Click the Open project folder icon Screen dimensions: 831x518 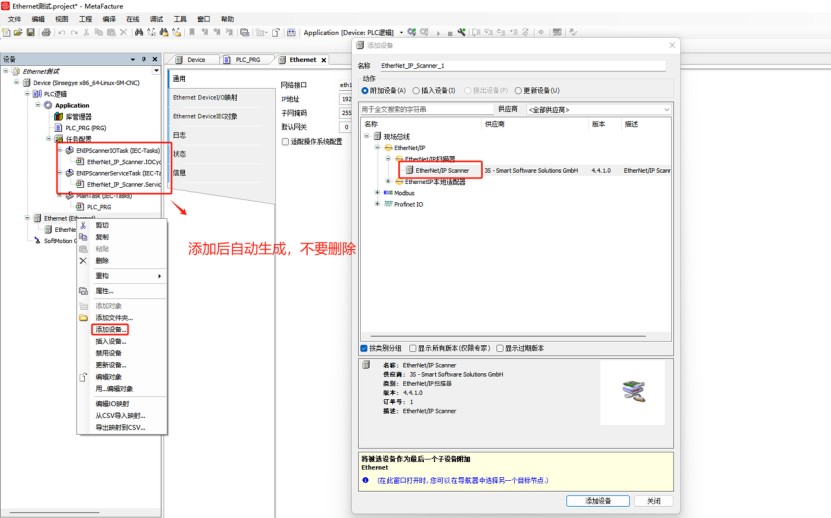pos(18,32)
